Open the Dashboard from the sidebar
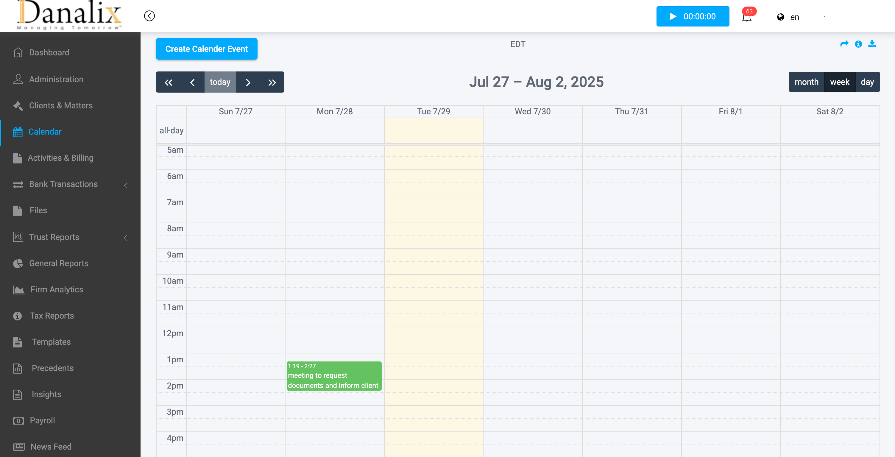The width and height of the screenshot is (895, 457). pyautogui.click(x=49, y=52)
